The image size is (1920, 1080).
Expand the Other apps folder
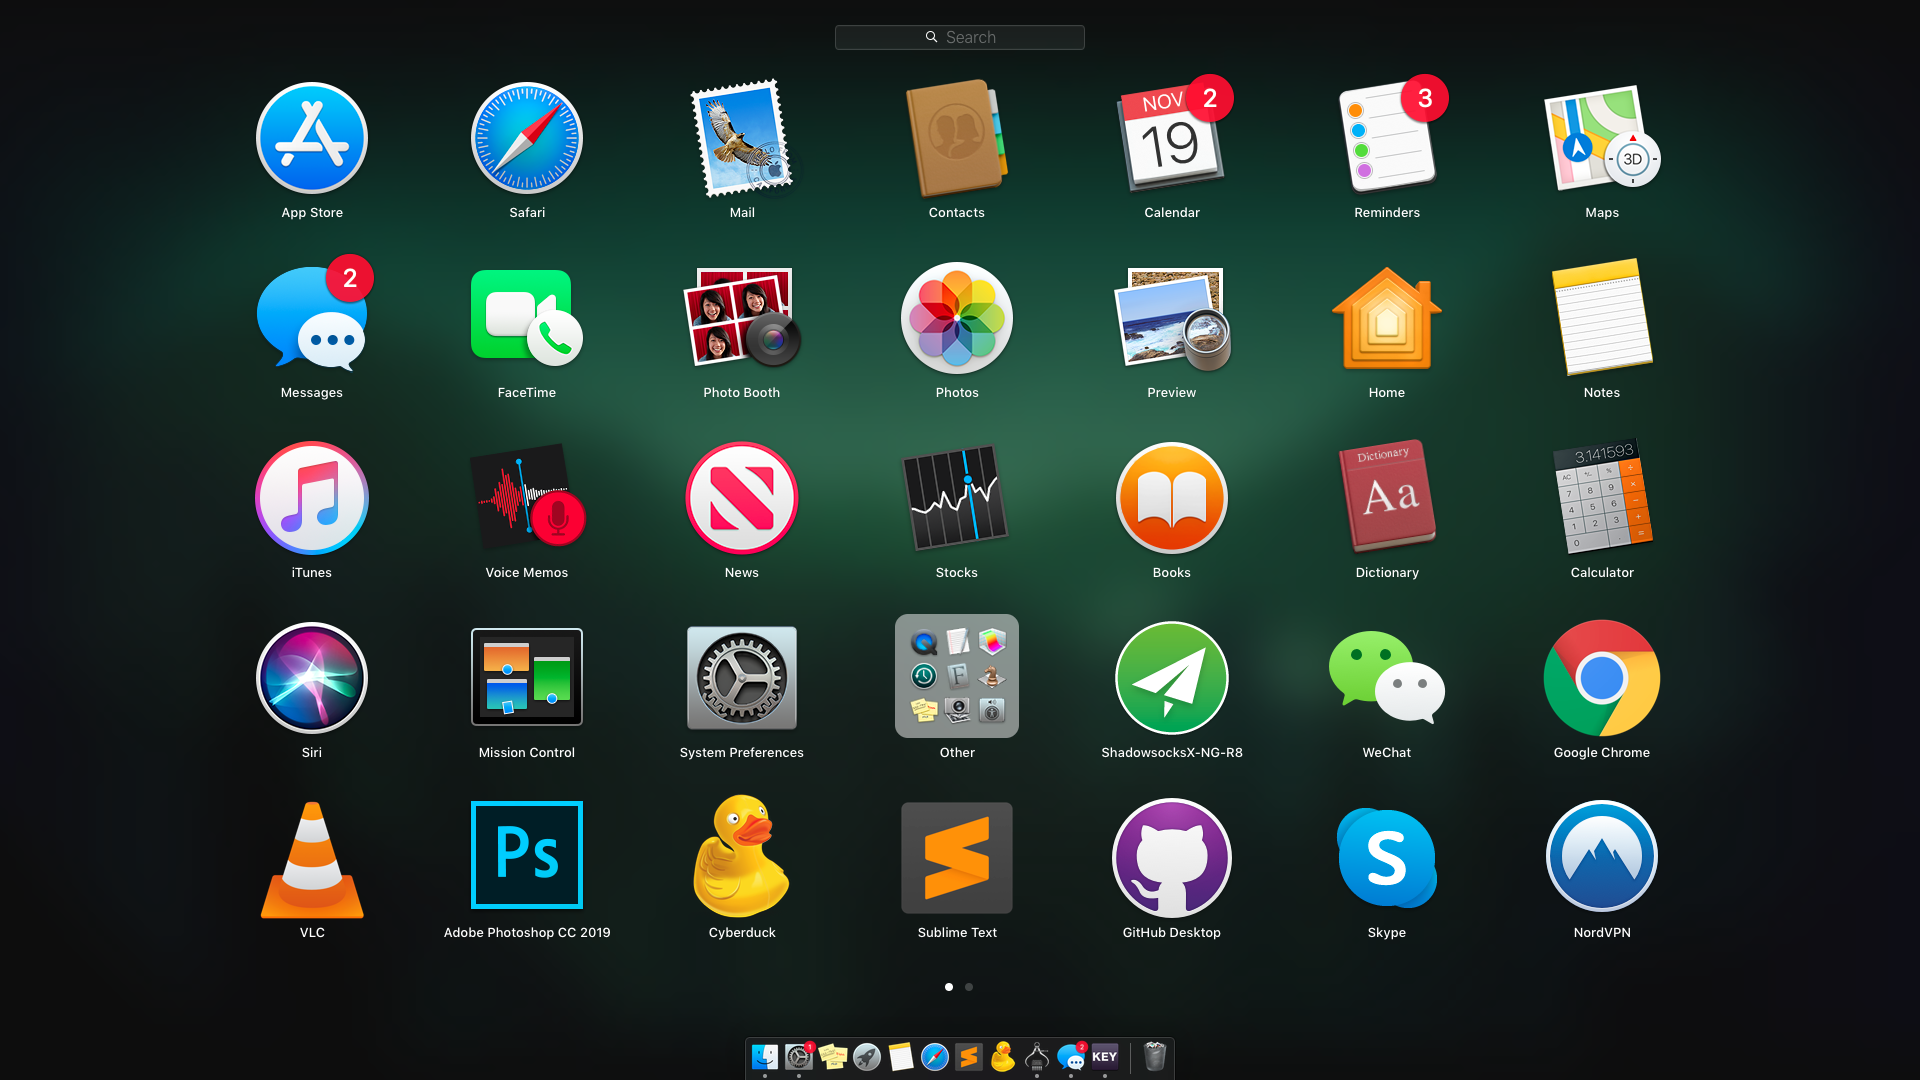pyautogui.click(x=957, y=676)
